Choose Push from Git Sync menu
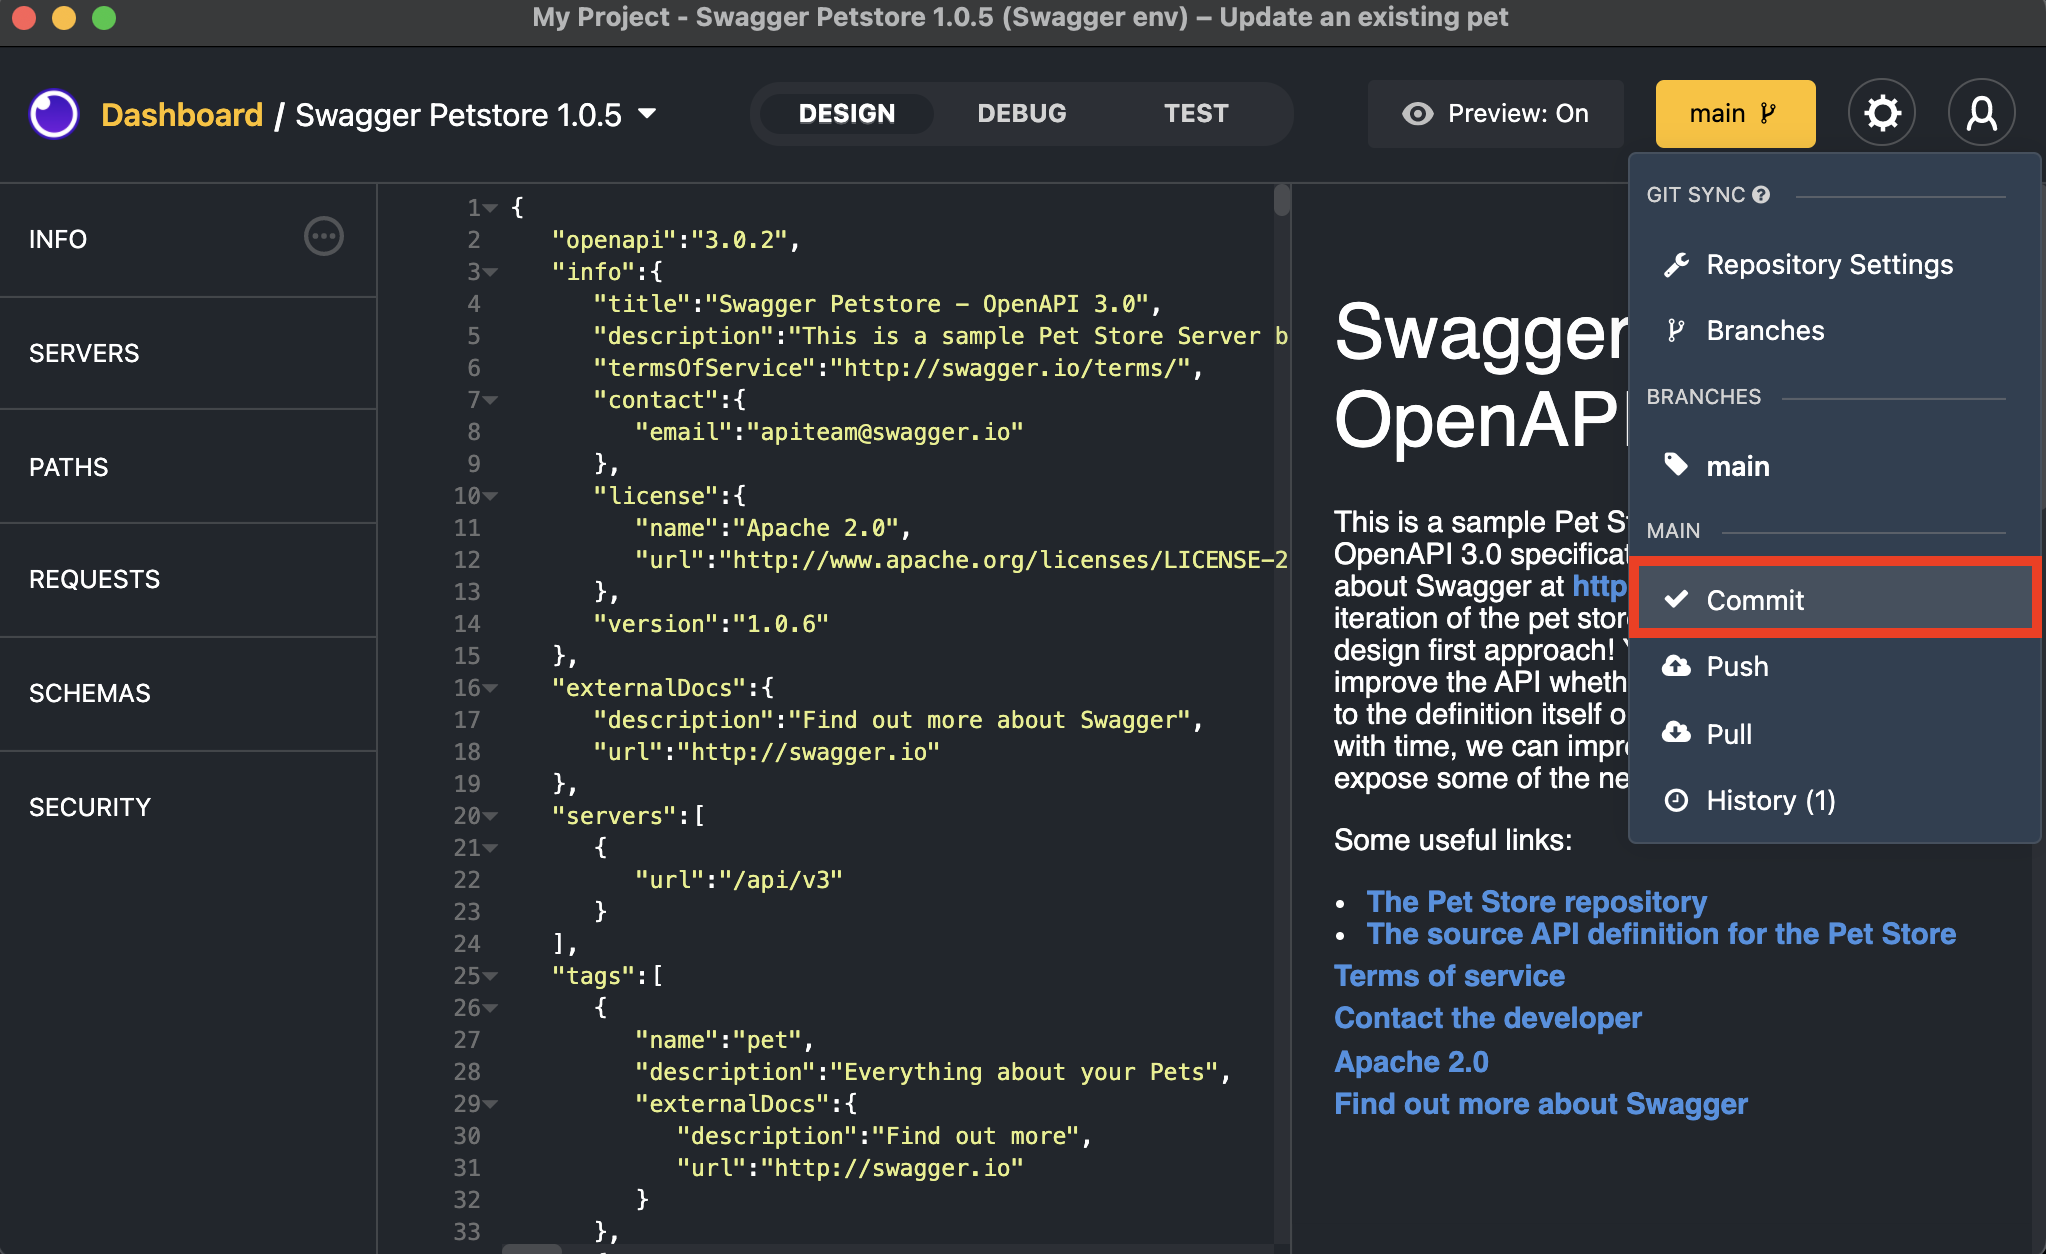Screen dimensions: 2046x1254 coord(1833,666)
